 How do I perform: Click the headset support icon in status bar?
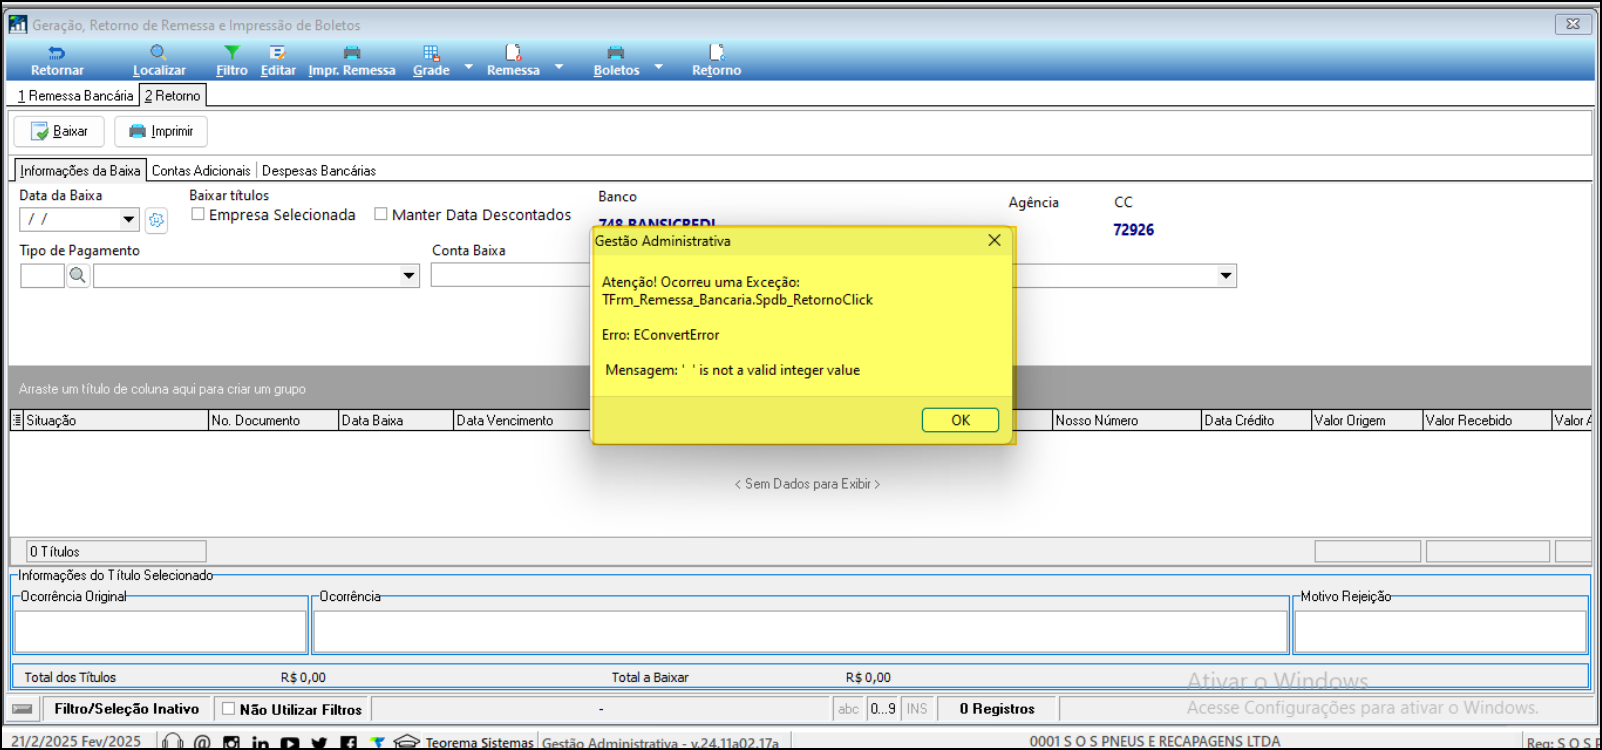point(172,742)
